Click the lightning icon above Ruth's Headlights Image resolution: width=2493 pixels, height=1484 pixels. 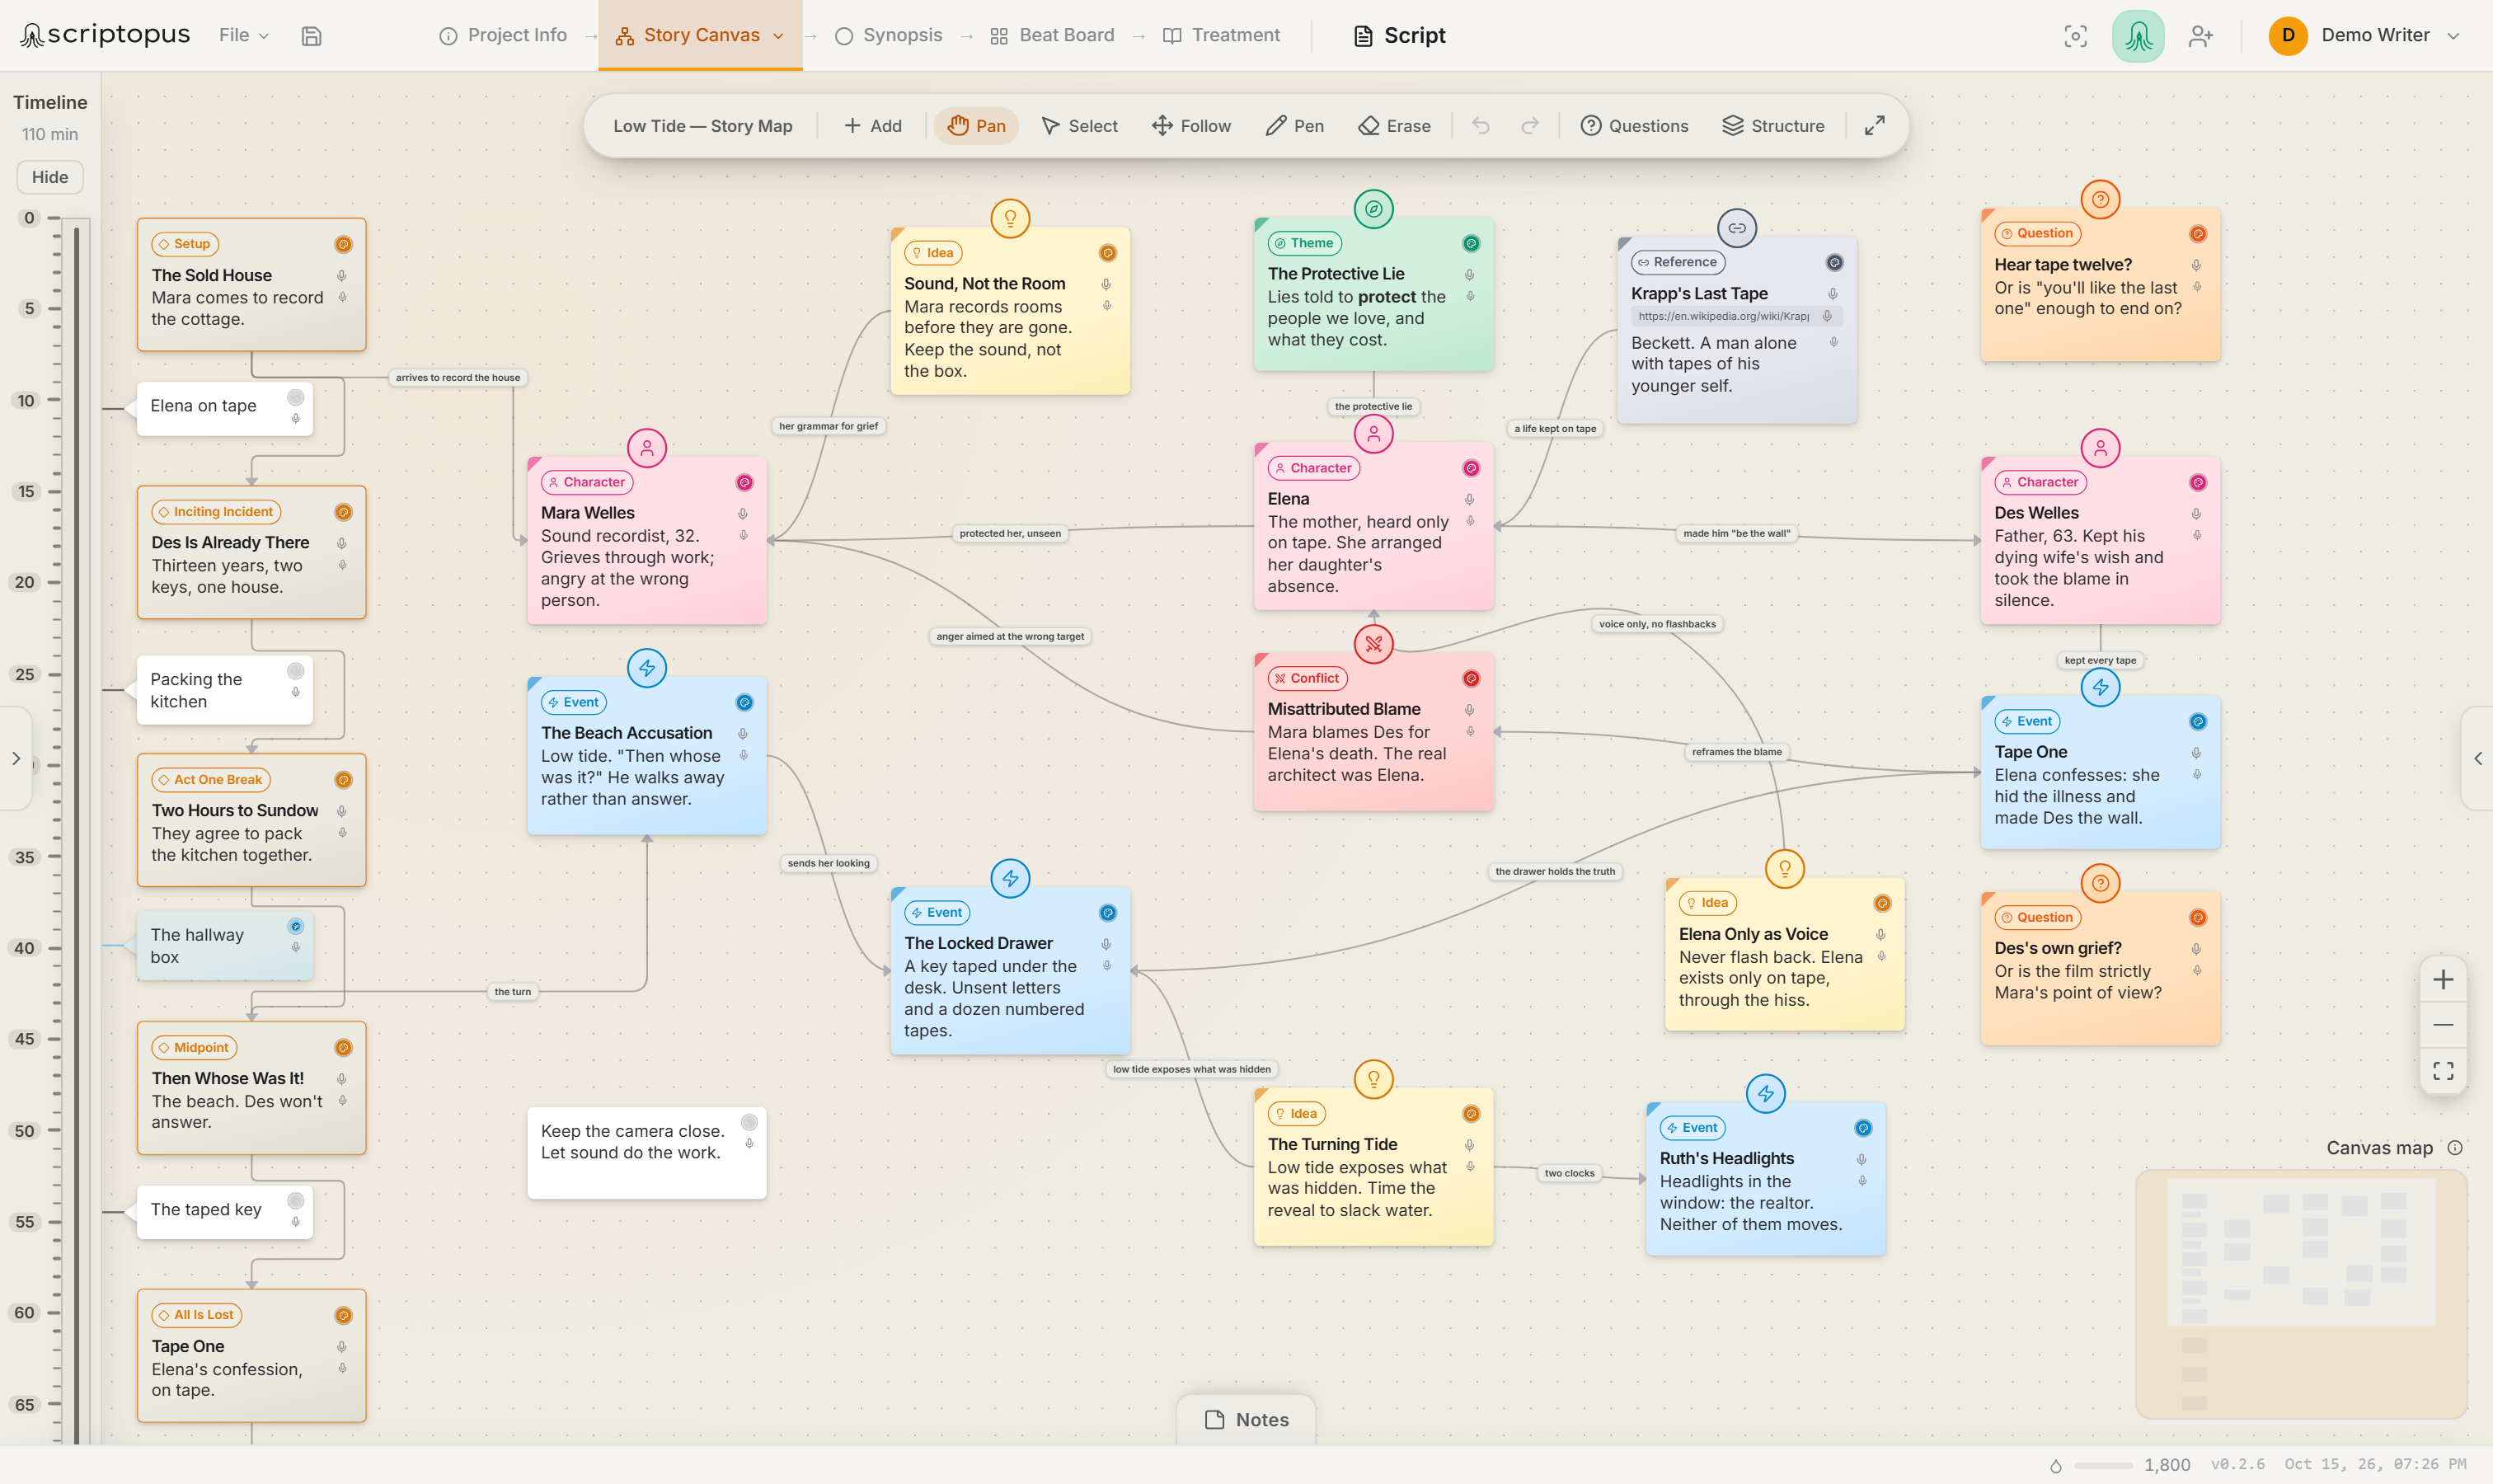pyautogui.click(x=1765, y=1094)
